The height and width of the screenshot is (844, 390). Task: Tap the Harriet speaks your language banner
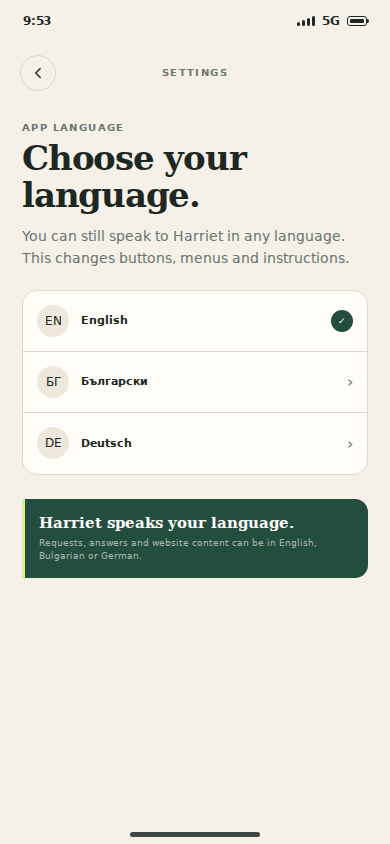pyautogui.click(x=195, y=538)
